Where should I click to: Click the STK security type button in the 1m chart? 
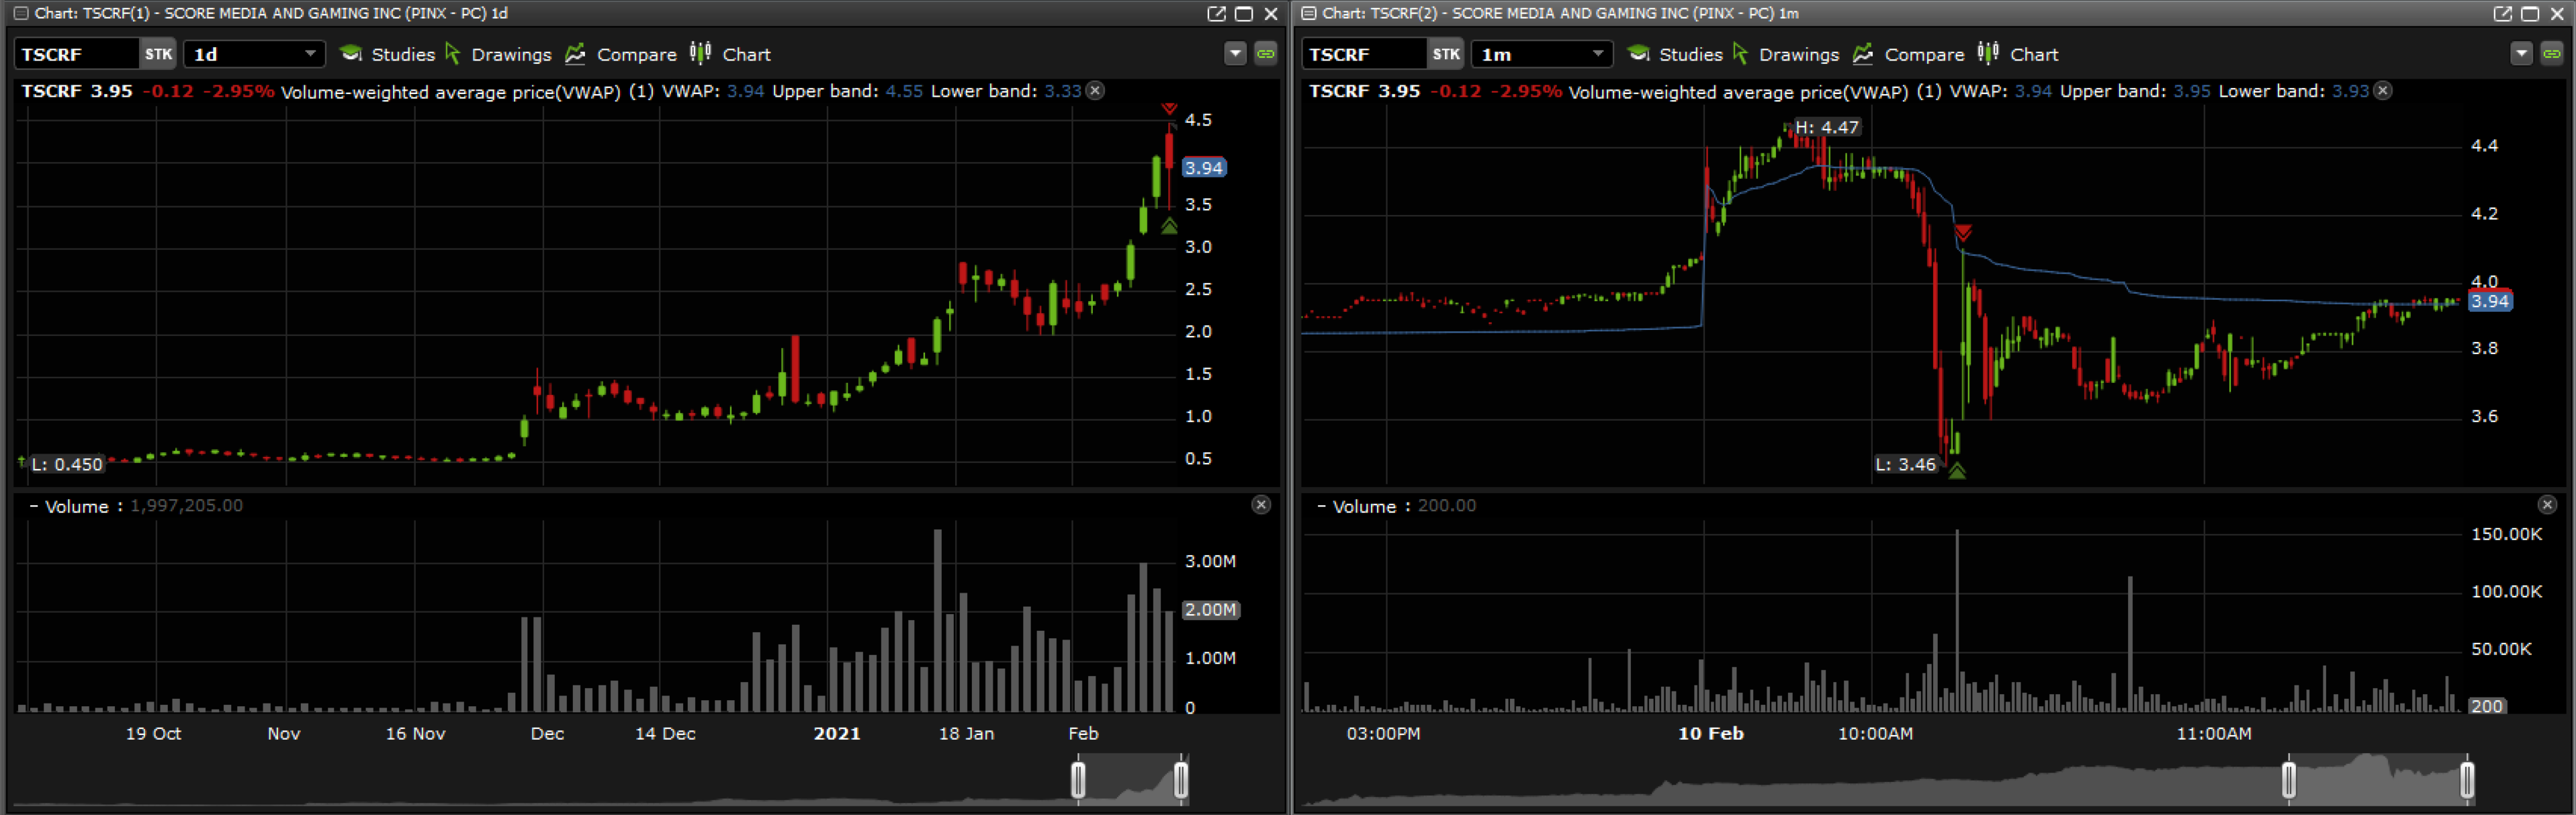point(1445,54)
